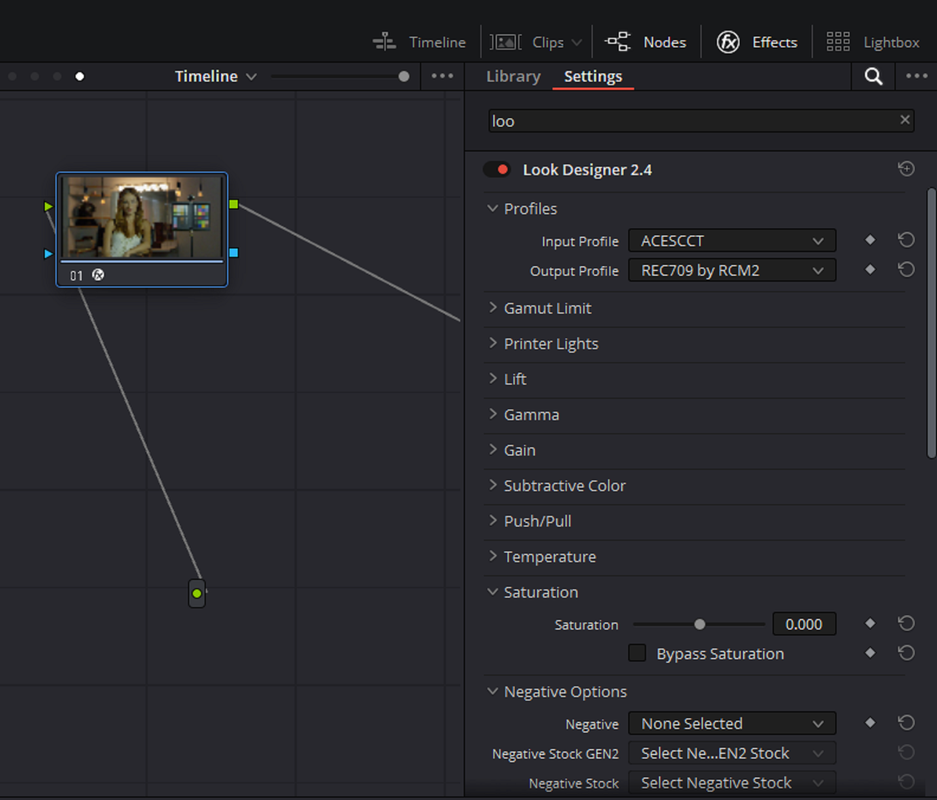Enable the Bypass Saturation checkbox
Image resolution: width=937 pixels, height=800 pixels.
coord(637,653)
